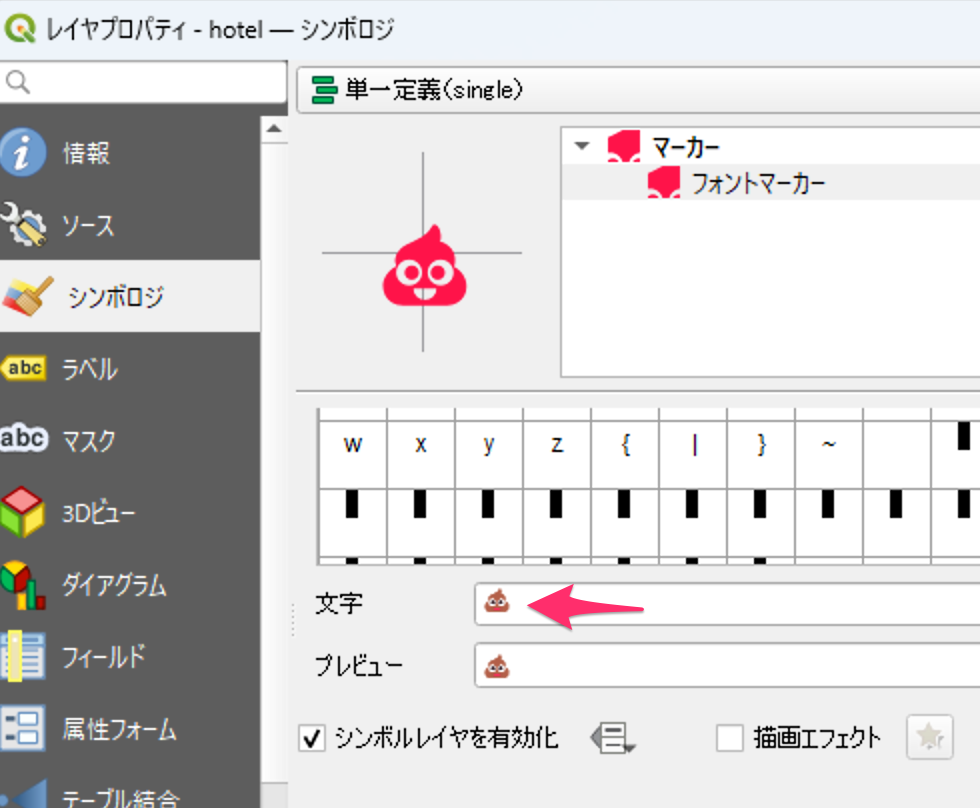Open the ラベル abc label icon

(x=24, y=368)
